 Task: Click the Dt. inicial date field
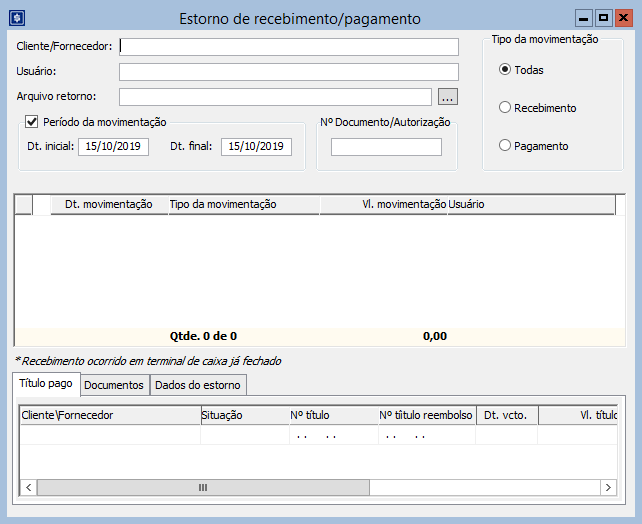point(113,146)
